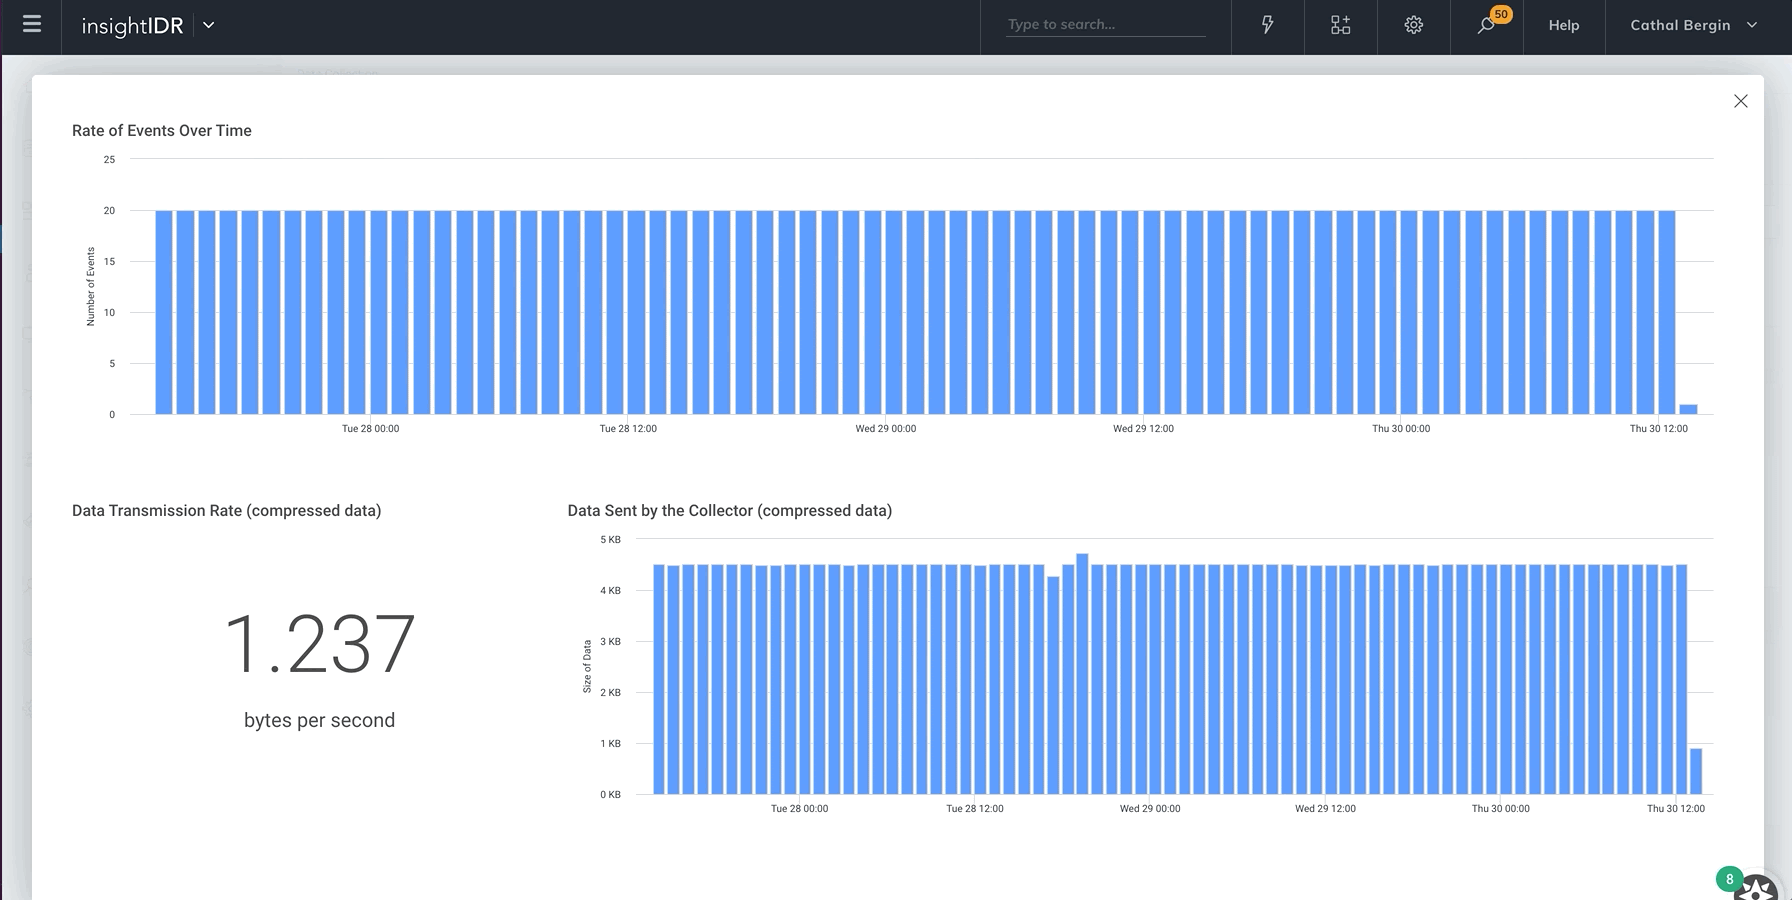Focus the 'Type to search' field

1105,25
